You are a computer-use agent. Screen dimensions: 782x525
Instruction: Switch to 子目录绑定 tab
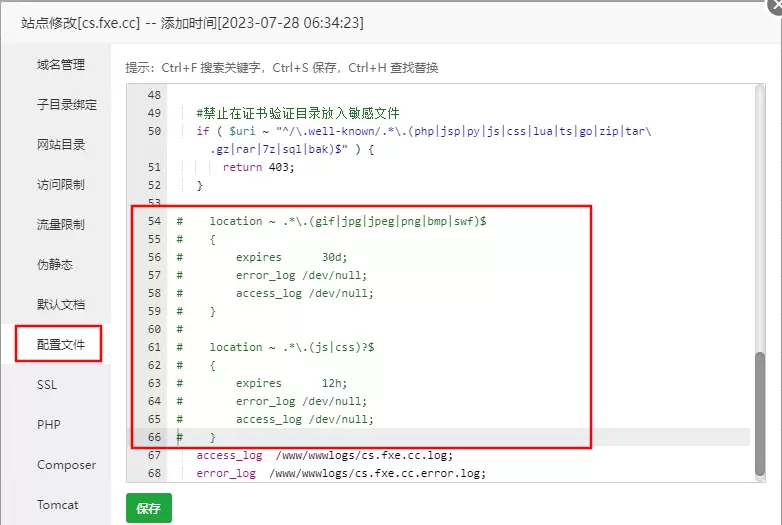(x=67, y=105)
